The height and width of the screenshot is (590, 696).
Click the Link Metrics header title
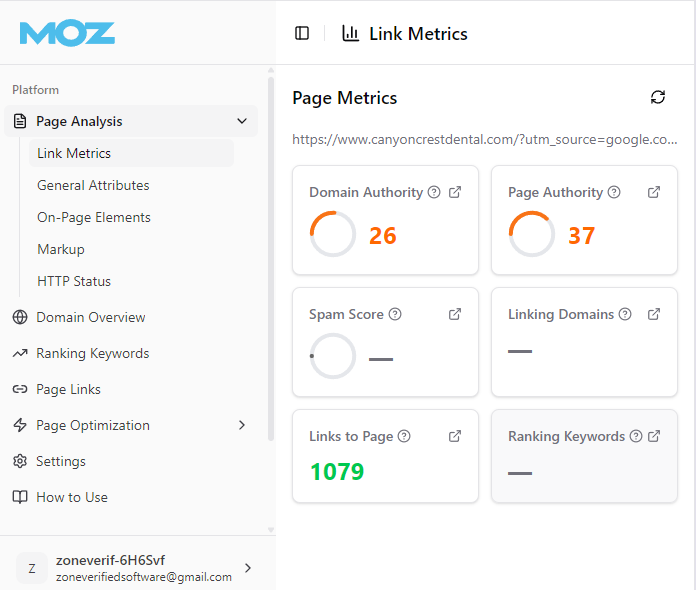[418, 34]
